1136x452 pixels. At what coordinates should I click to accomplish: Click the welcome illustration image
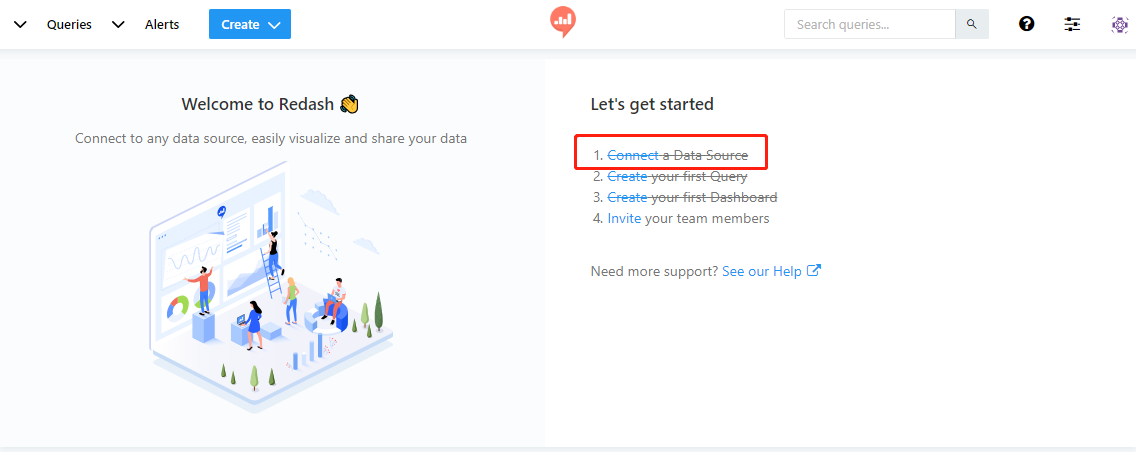271,300
